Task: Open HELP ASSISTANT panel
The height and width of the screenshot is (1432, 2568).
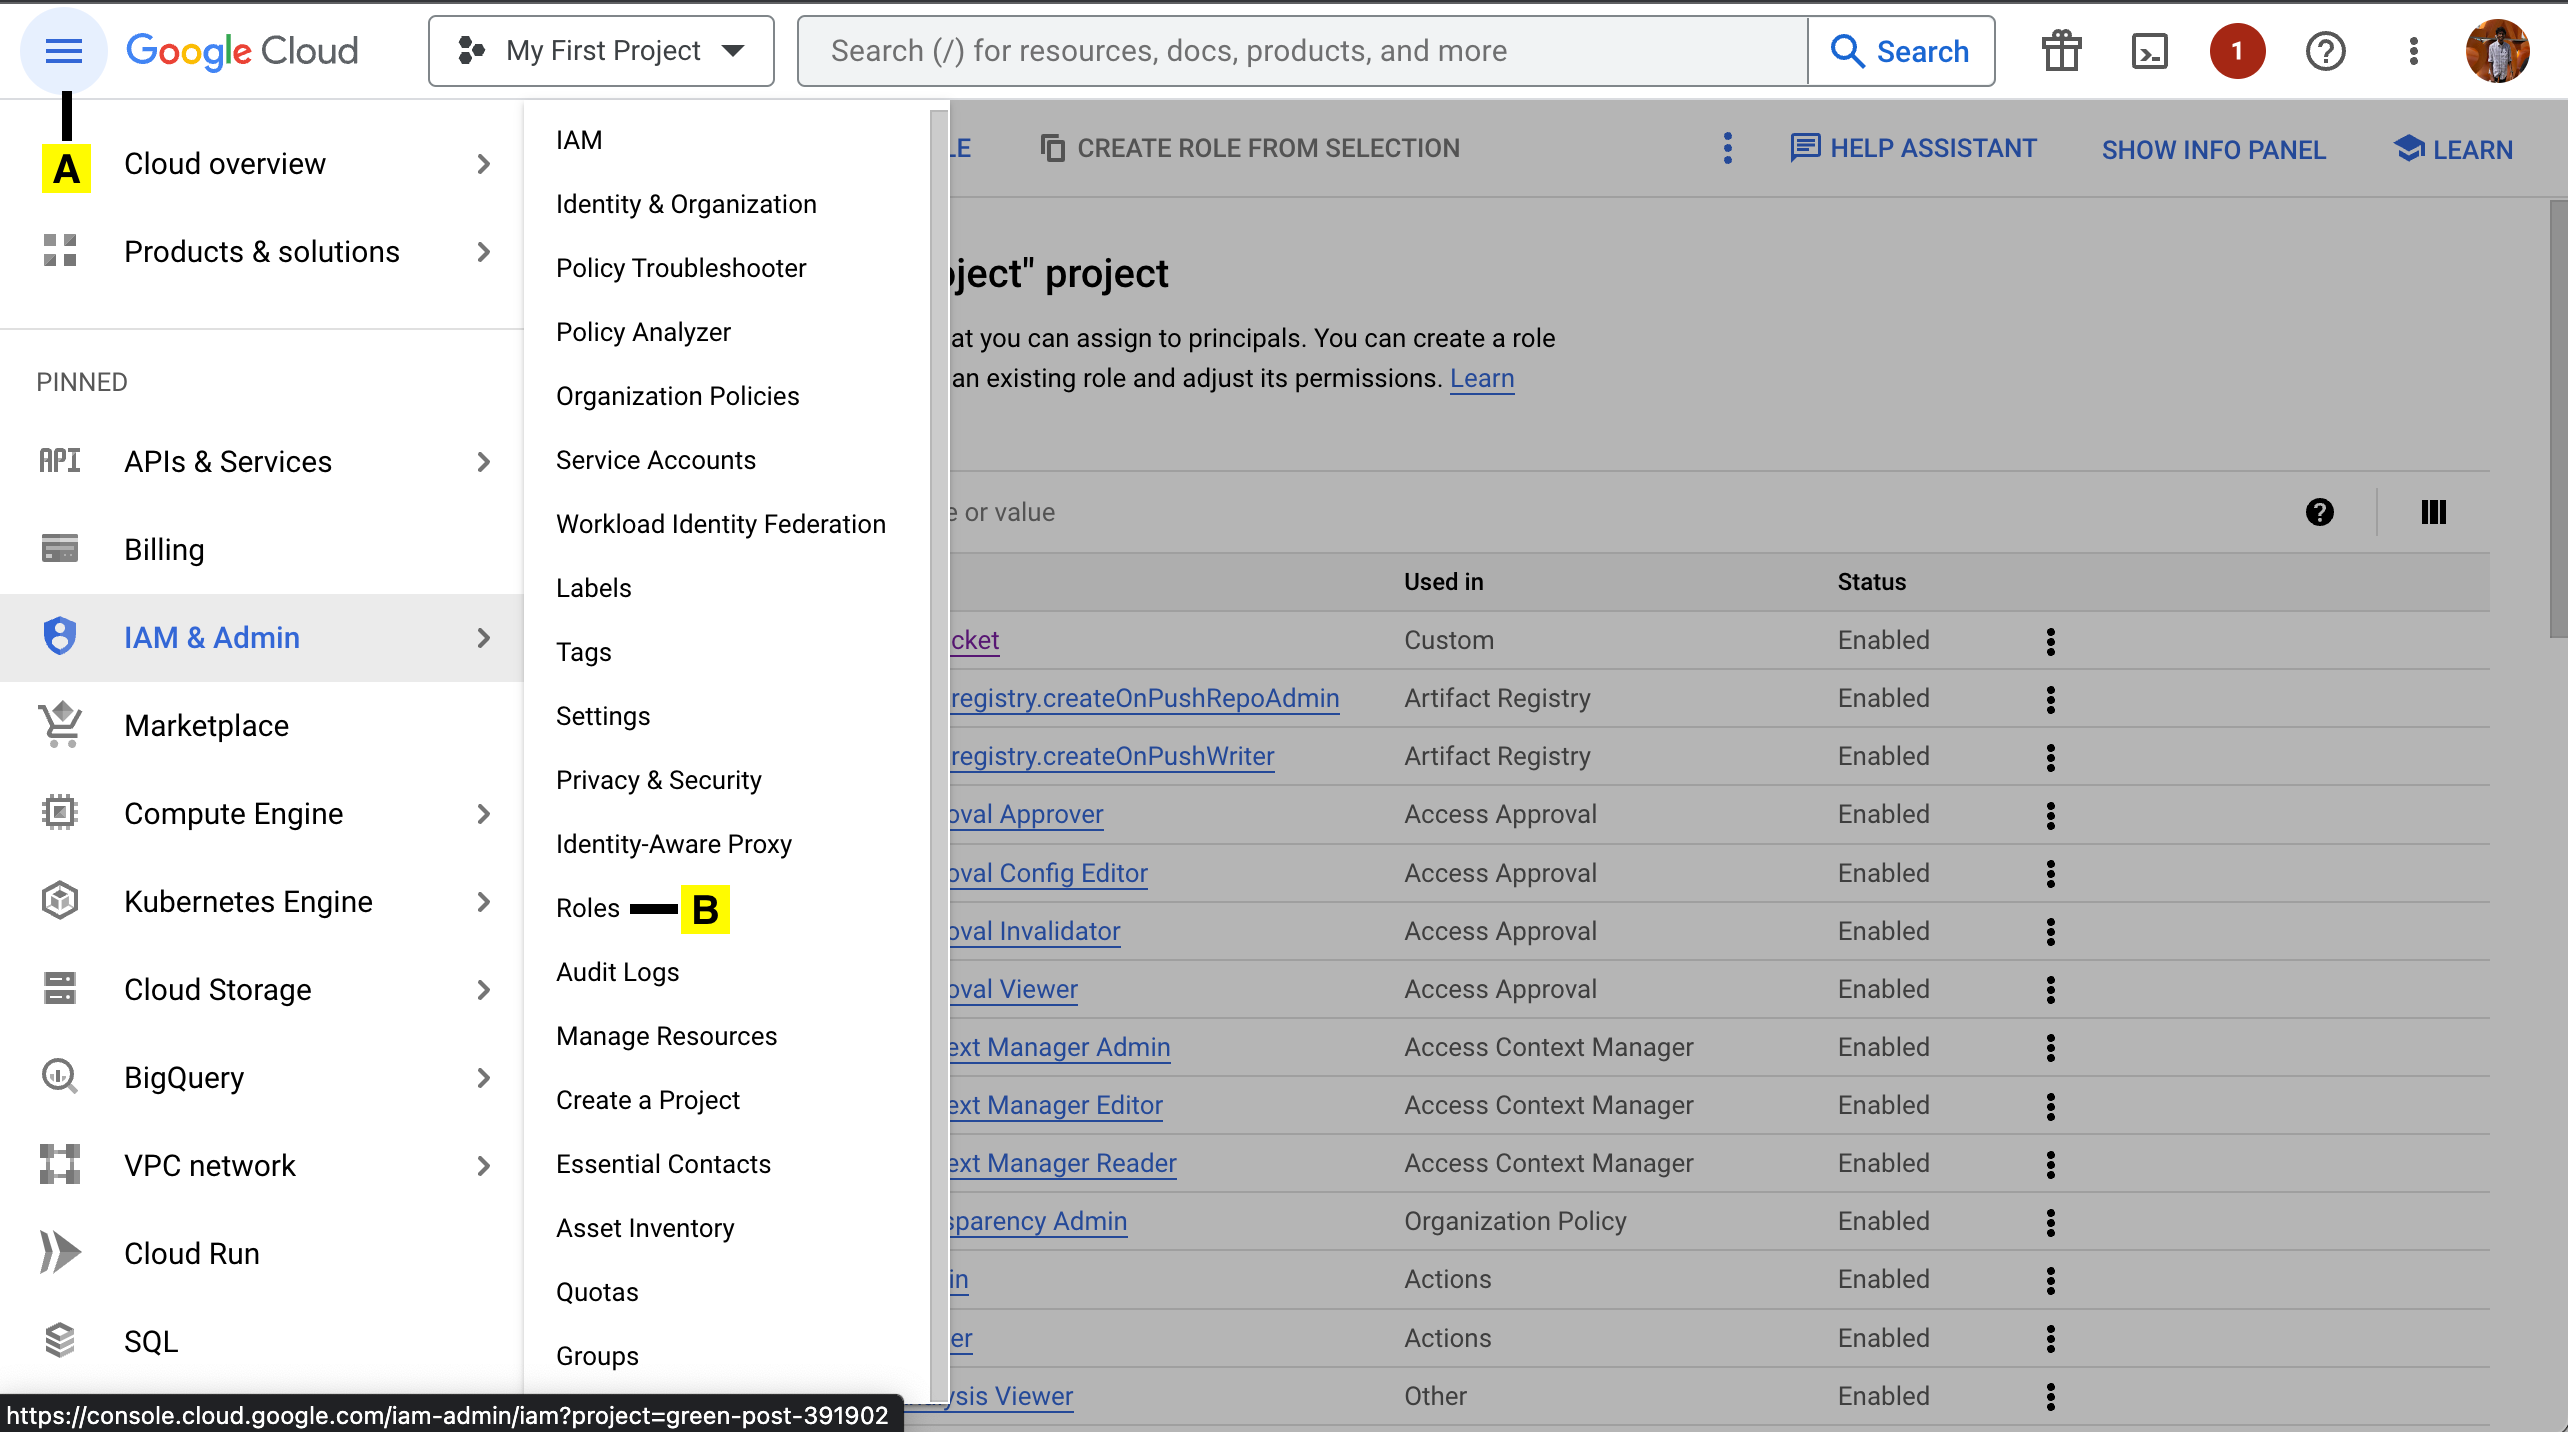Action: click(1913, 149)
